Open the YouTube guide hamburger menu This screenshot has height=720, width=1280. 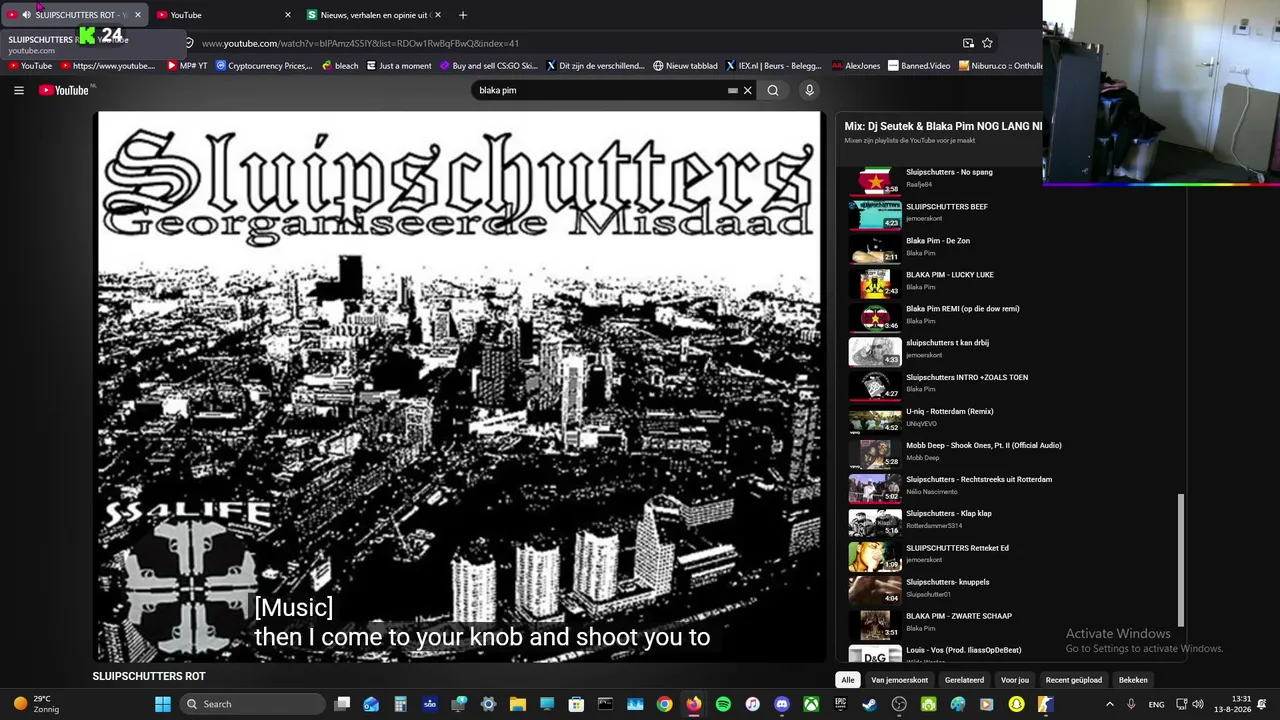(x=18, y=90)
